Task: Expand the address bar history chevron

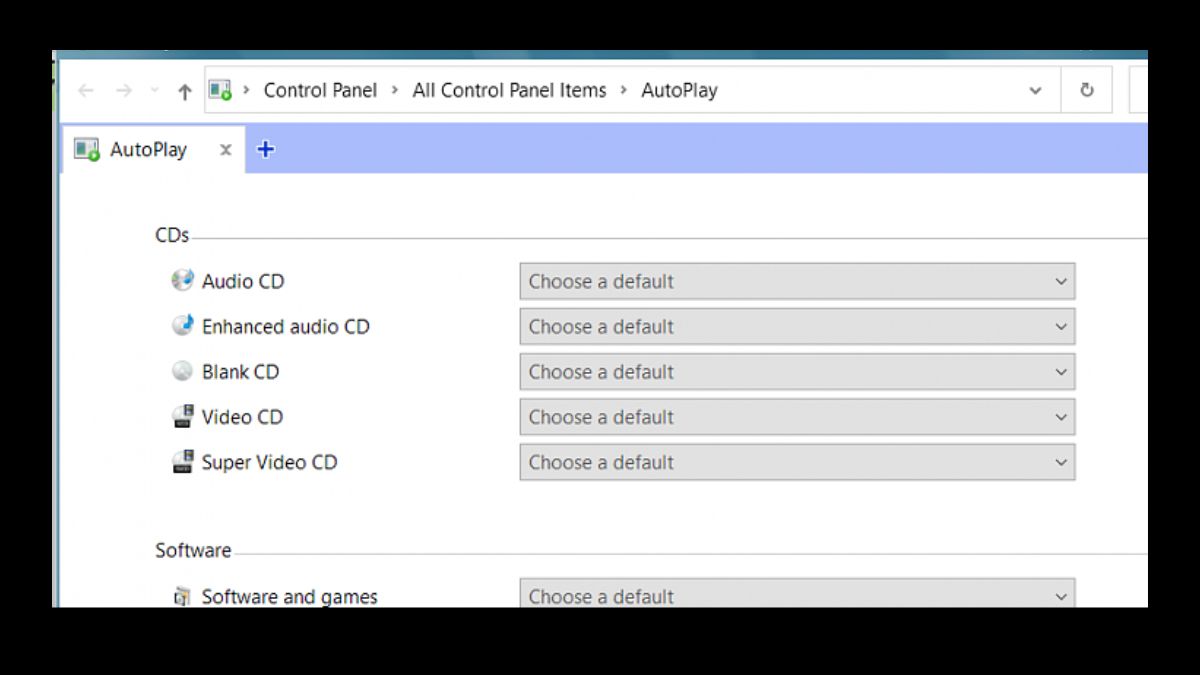Action: point(1035,90)
